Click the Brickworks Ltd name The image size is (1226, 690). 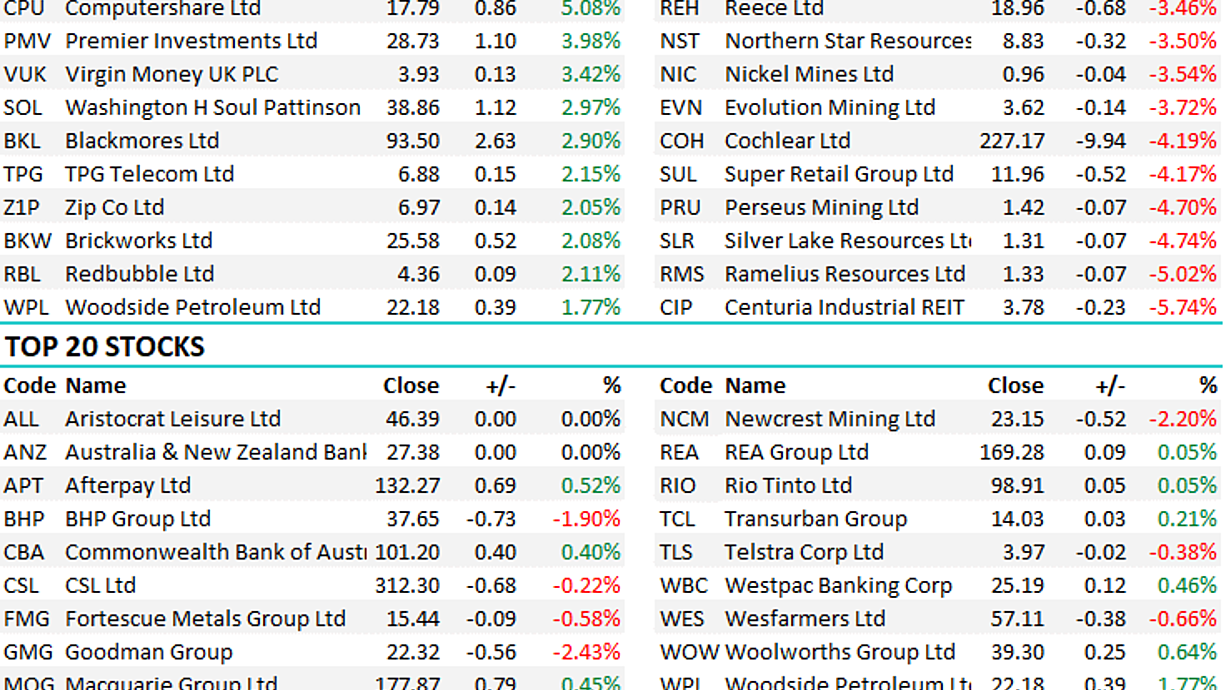138,240
